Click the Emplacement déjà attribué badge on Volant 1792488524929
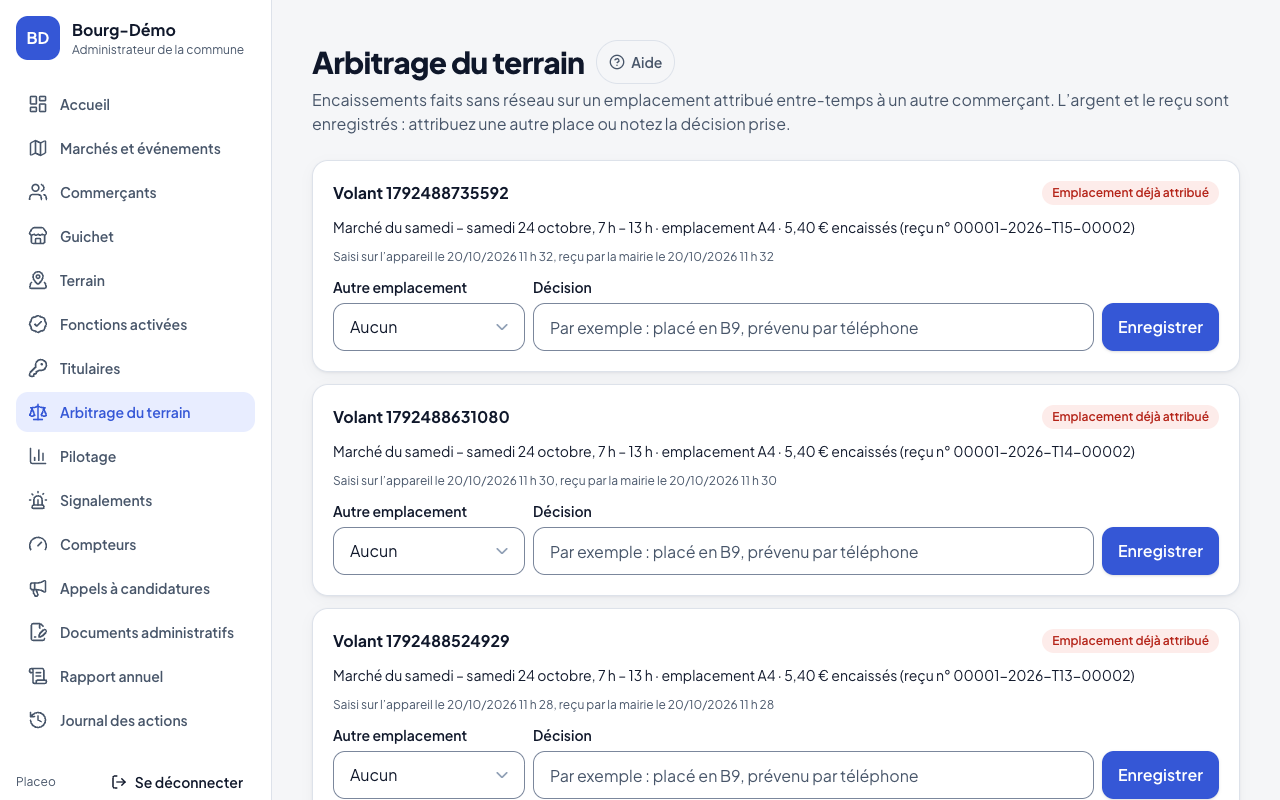This screenshot has height=800, width=1280. pyautogui.click(x=1130, y=641)
